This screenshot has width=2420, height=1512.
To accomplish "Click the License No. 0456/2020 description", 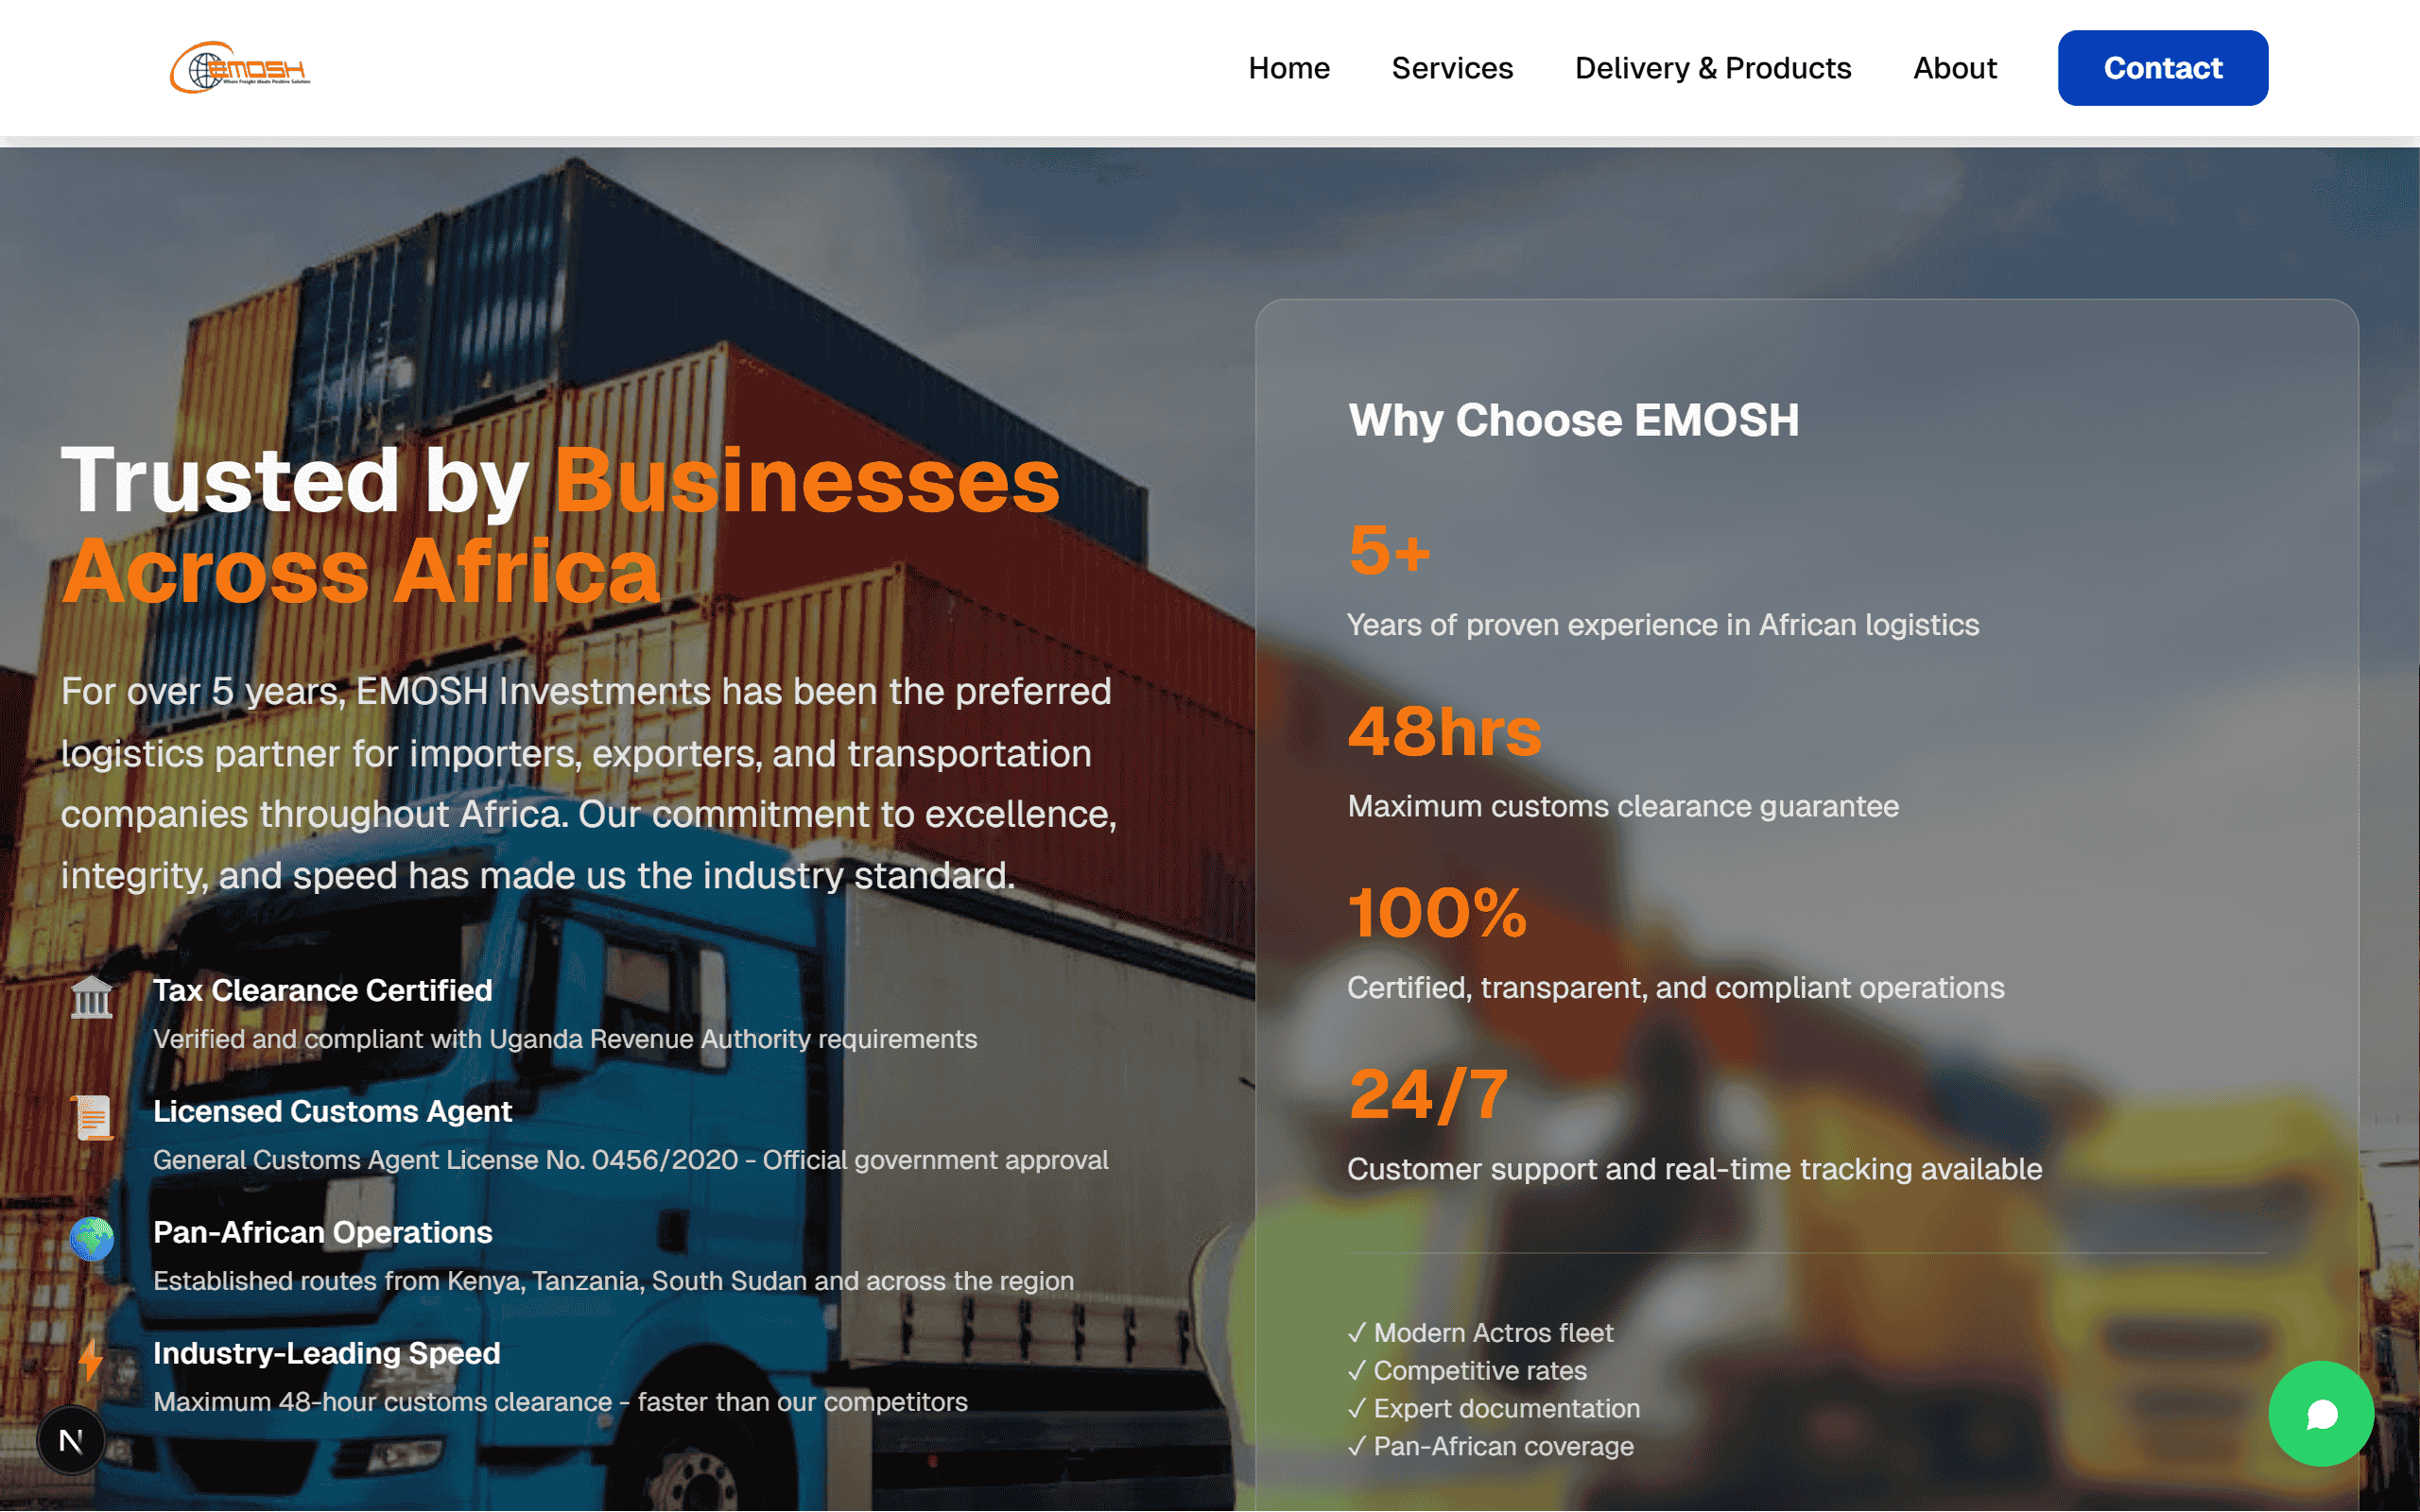I will coord(631,1161).
